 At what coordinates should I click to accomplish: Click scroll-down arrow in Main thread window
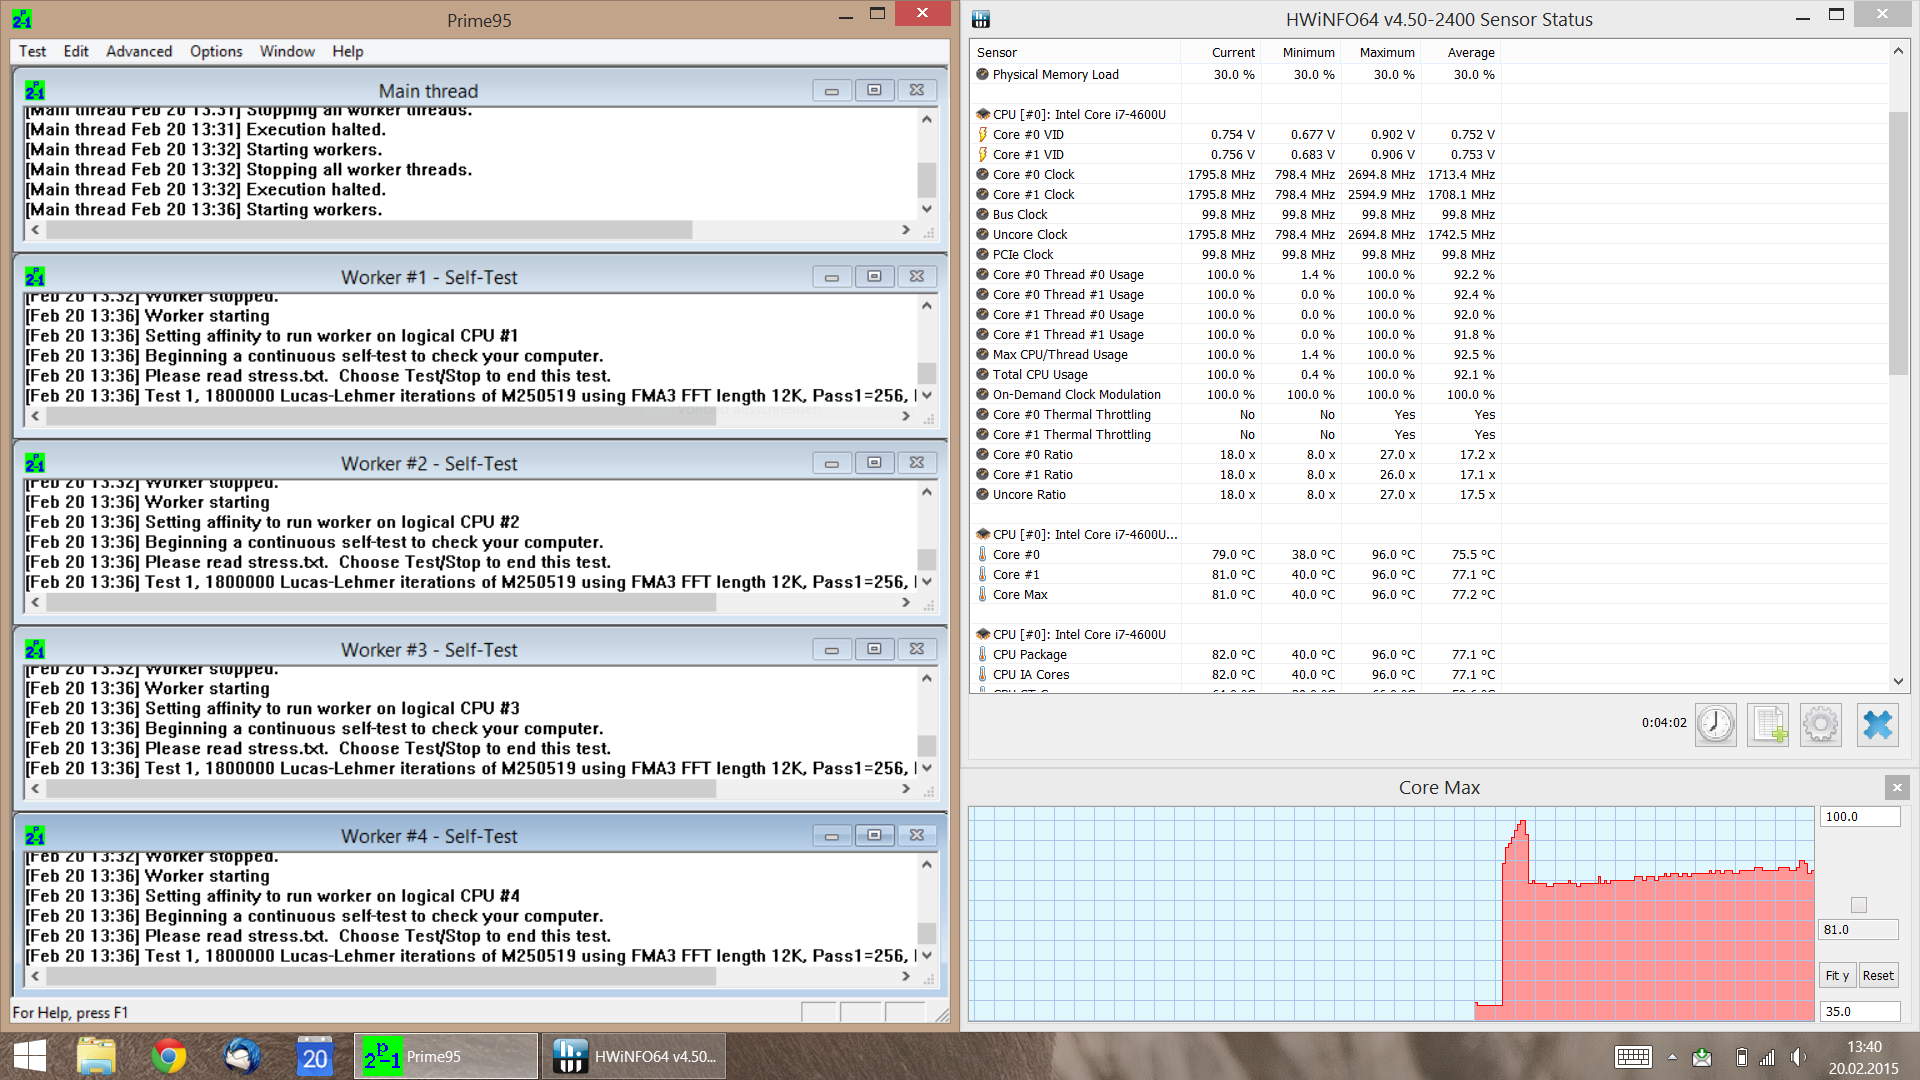coord(927,209)
